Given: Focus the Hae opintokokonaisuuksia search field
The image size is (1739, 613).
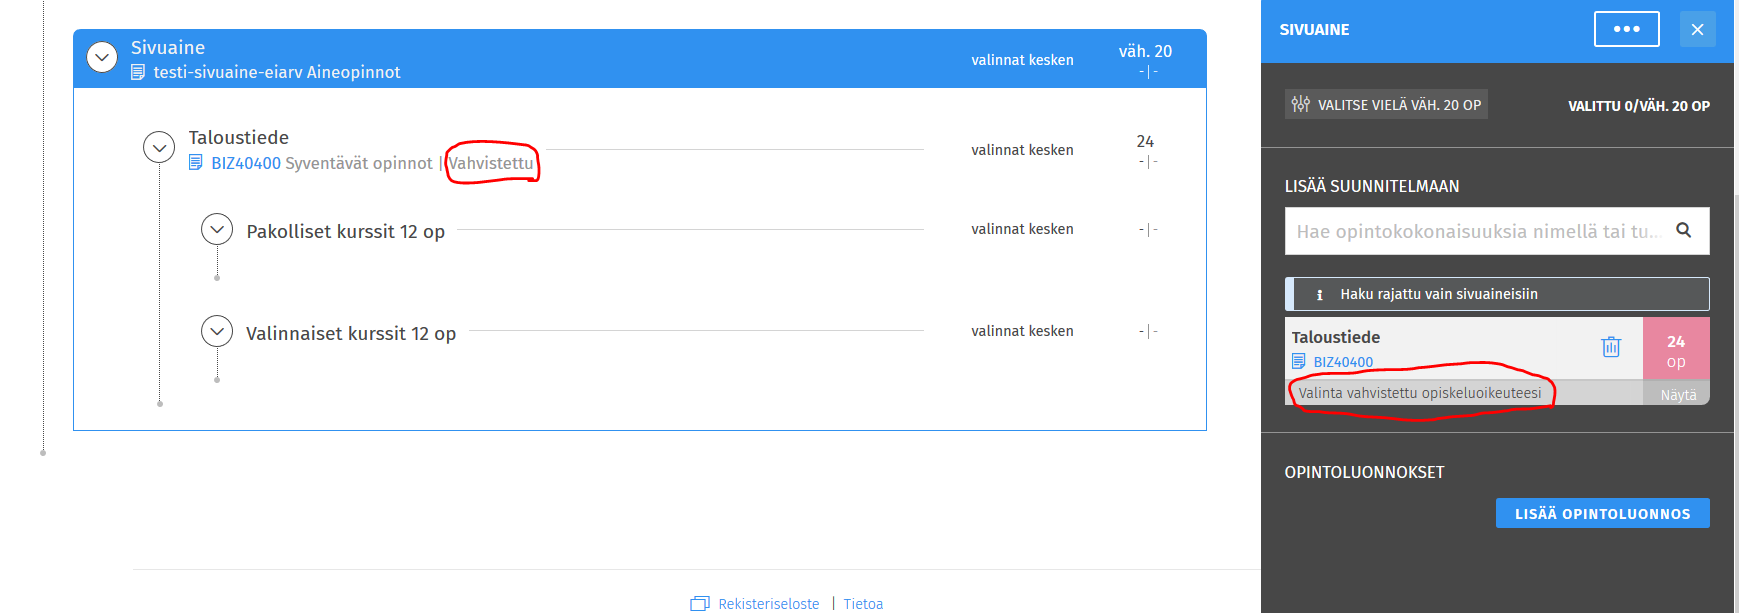Looking at the screenshot, I should (1478, 231).
